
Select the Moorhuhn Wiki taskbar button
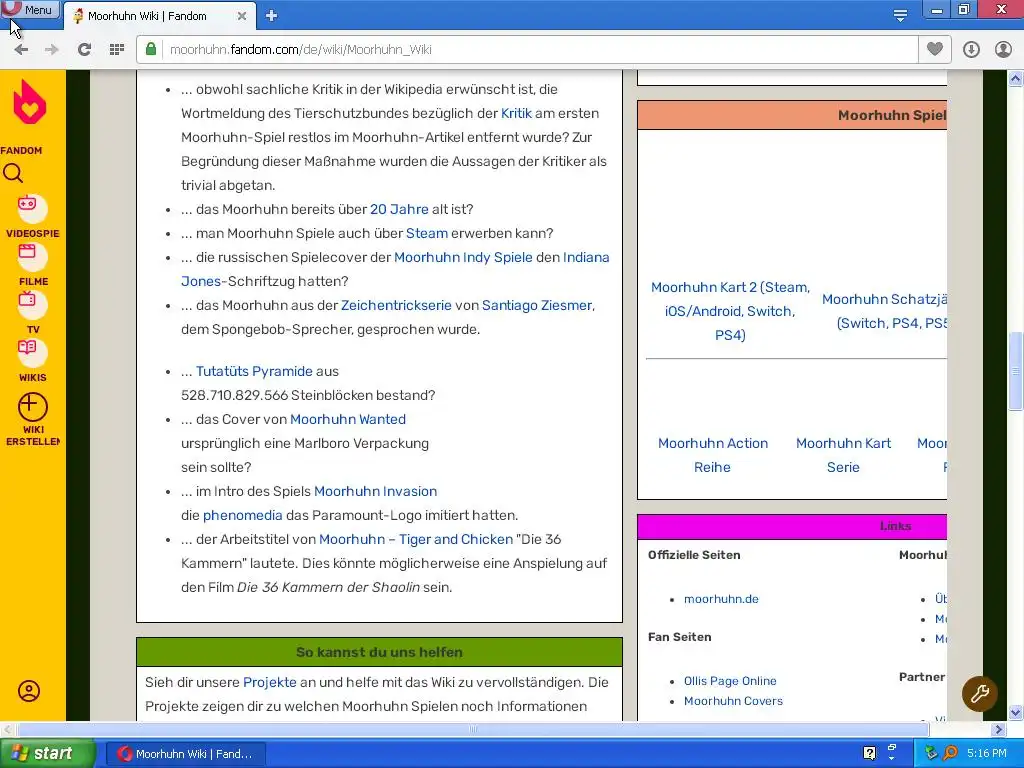point(185,754)
